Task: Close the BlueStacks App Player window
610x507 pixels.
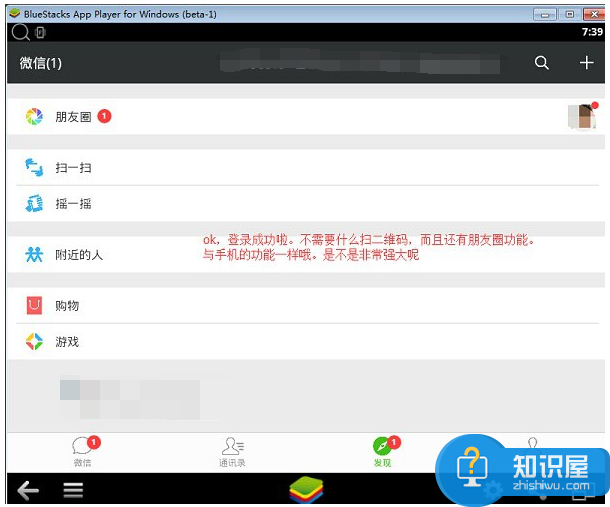Action: 594,14
